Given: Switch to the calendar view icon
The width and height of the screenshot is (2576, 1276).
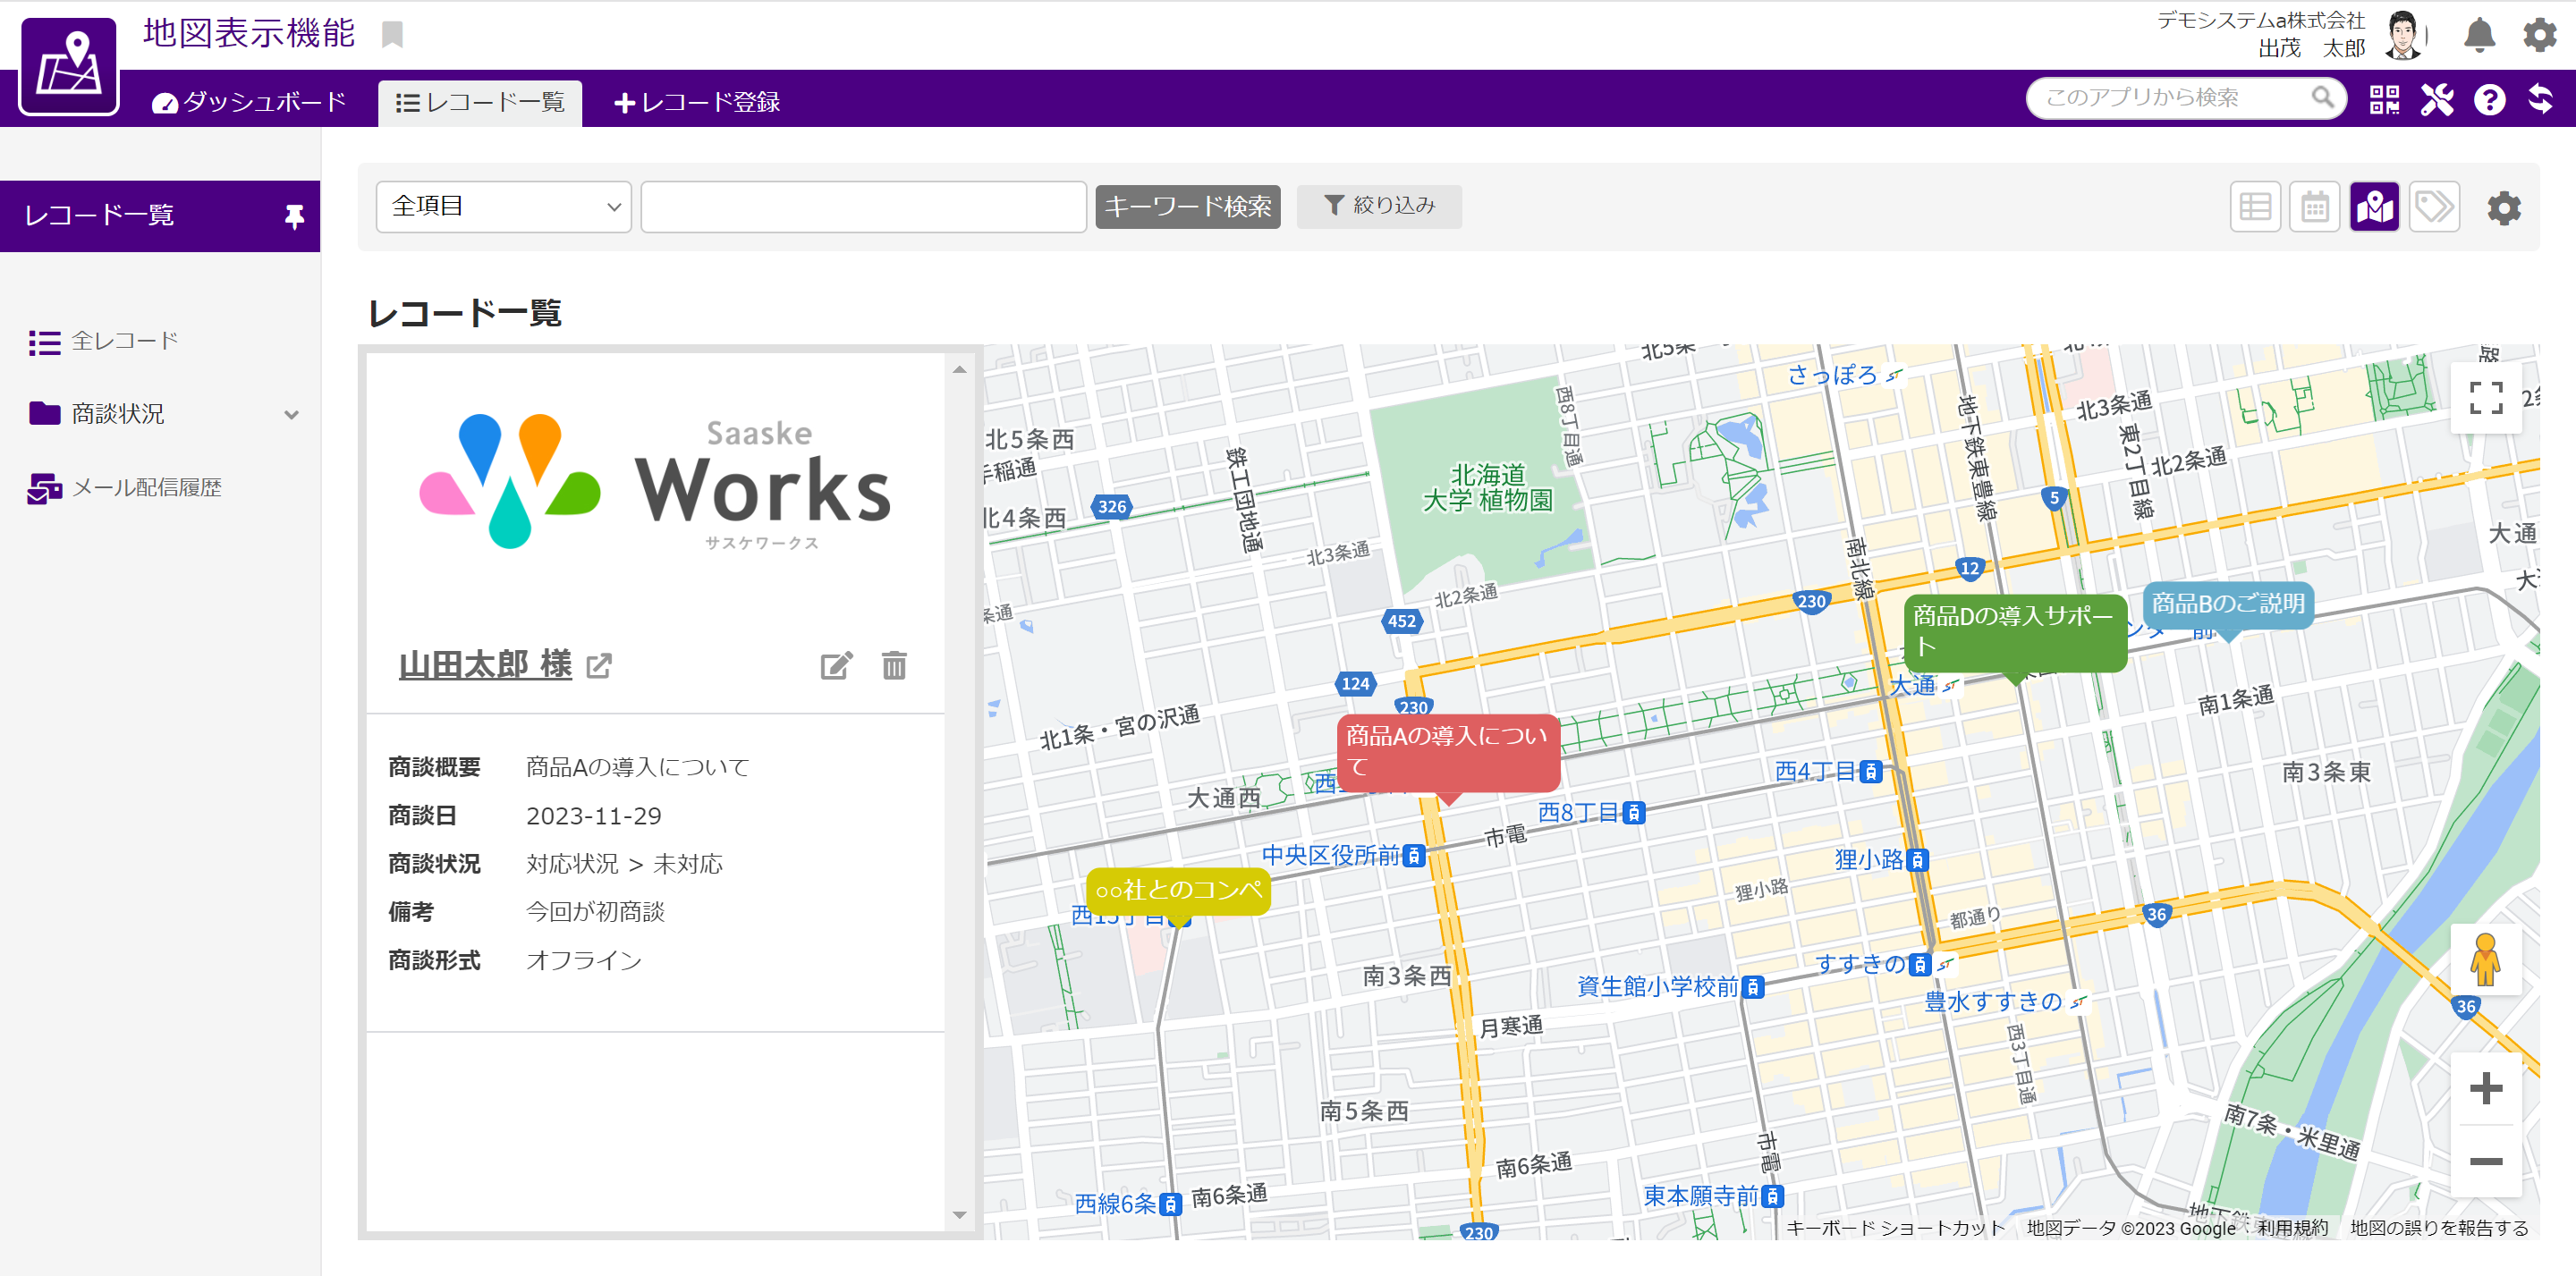Looking at the screenshot, I should pyautogui.click(x=2315, y=207).
